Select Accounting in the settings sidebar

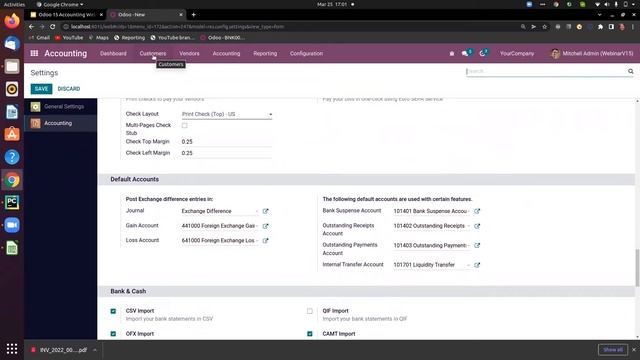point(60,123)
